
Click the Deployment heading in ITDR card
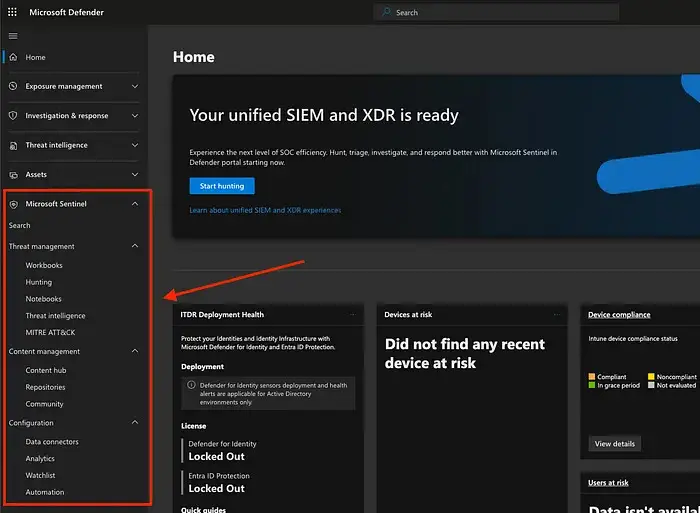202,367
